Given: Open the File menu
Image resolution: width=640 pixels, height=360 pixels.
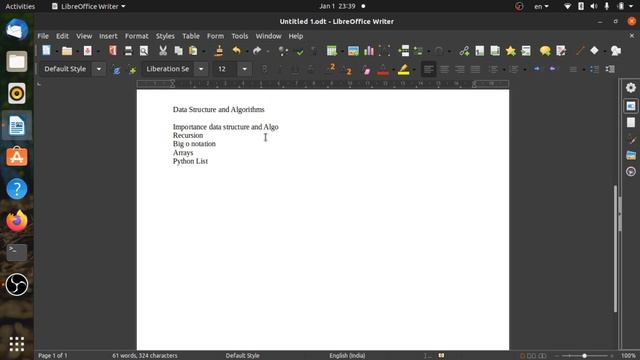Looking at the screenshot, I should 43,36.
